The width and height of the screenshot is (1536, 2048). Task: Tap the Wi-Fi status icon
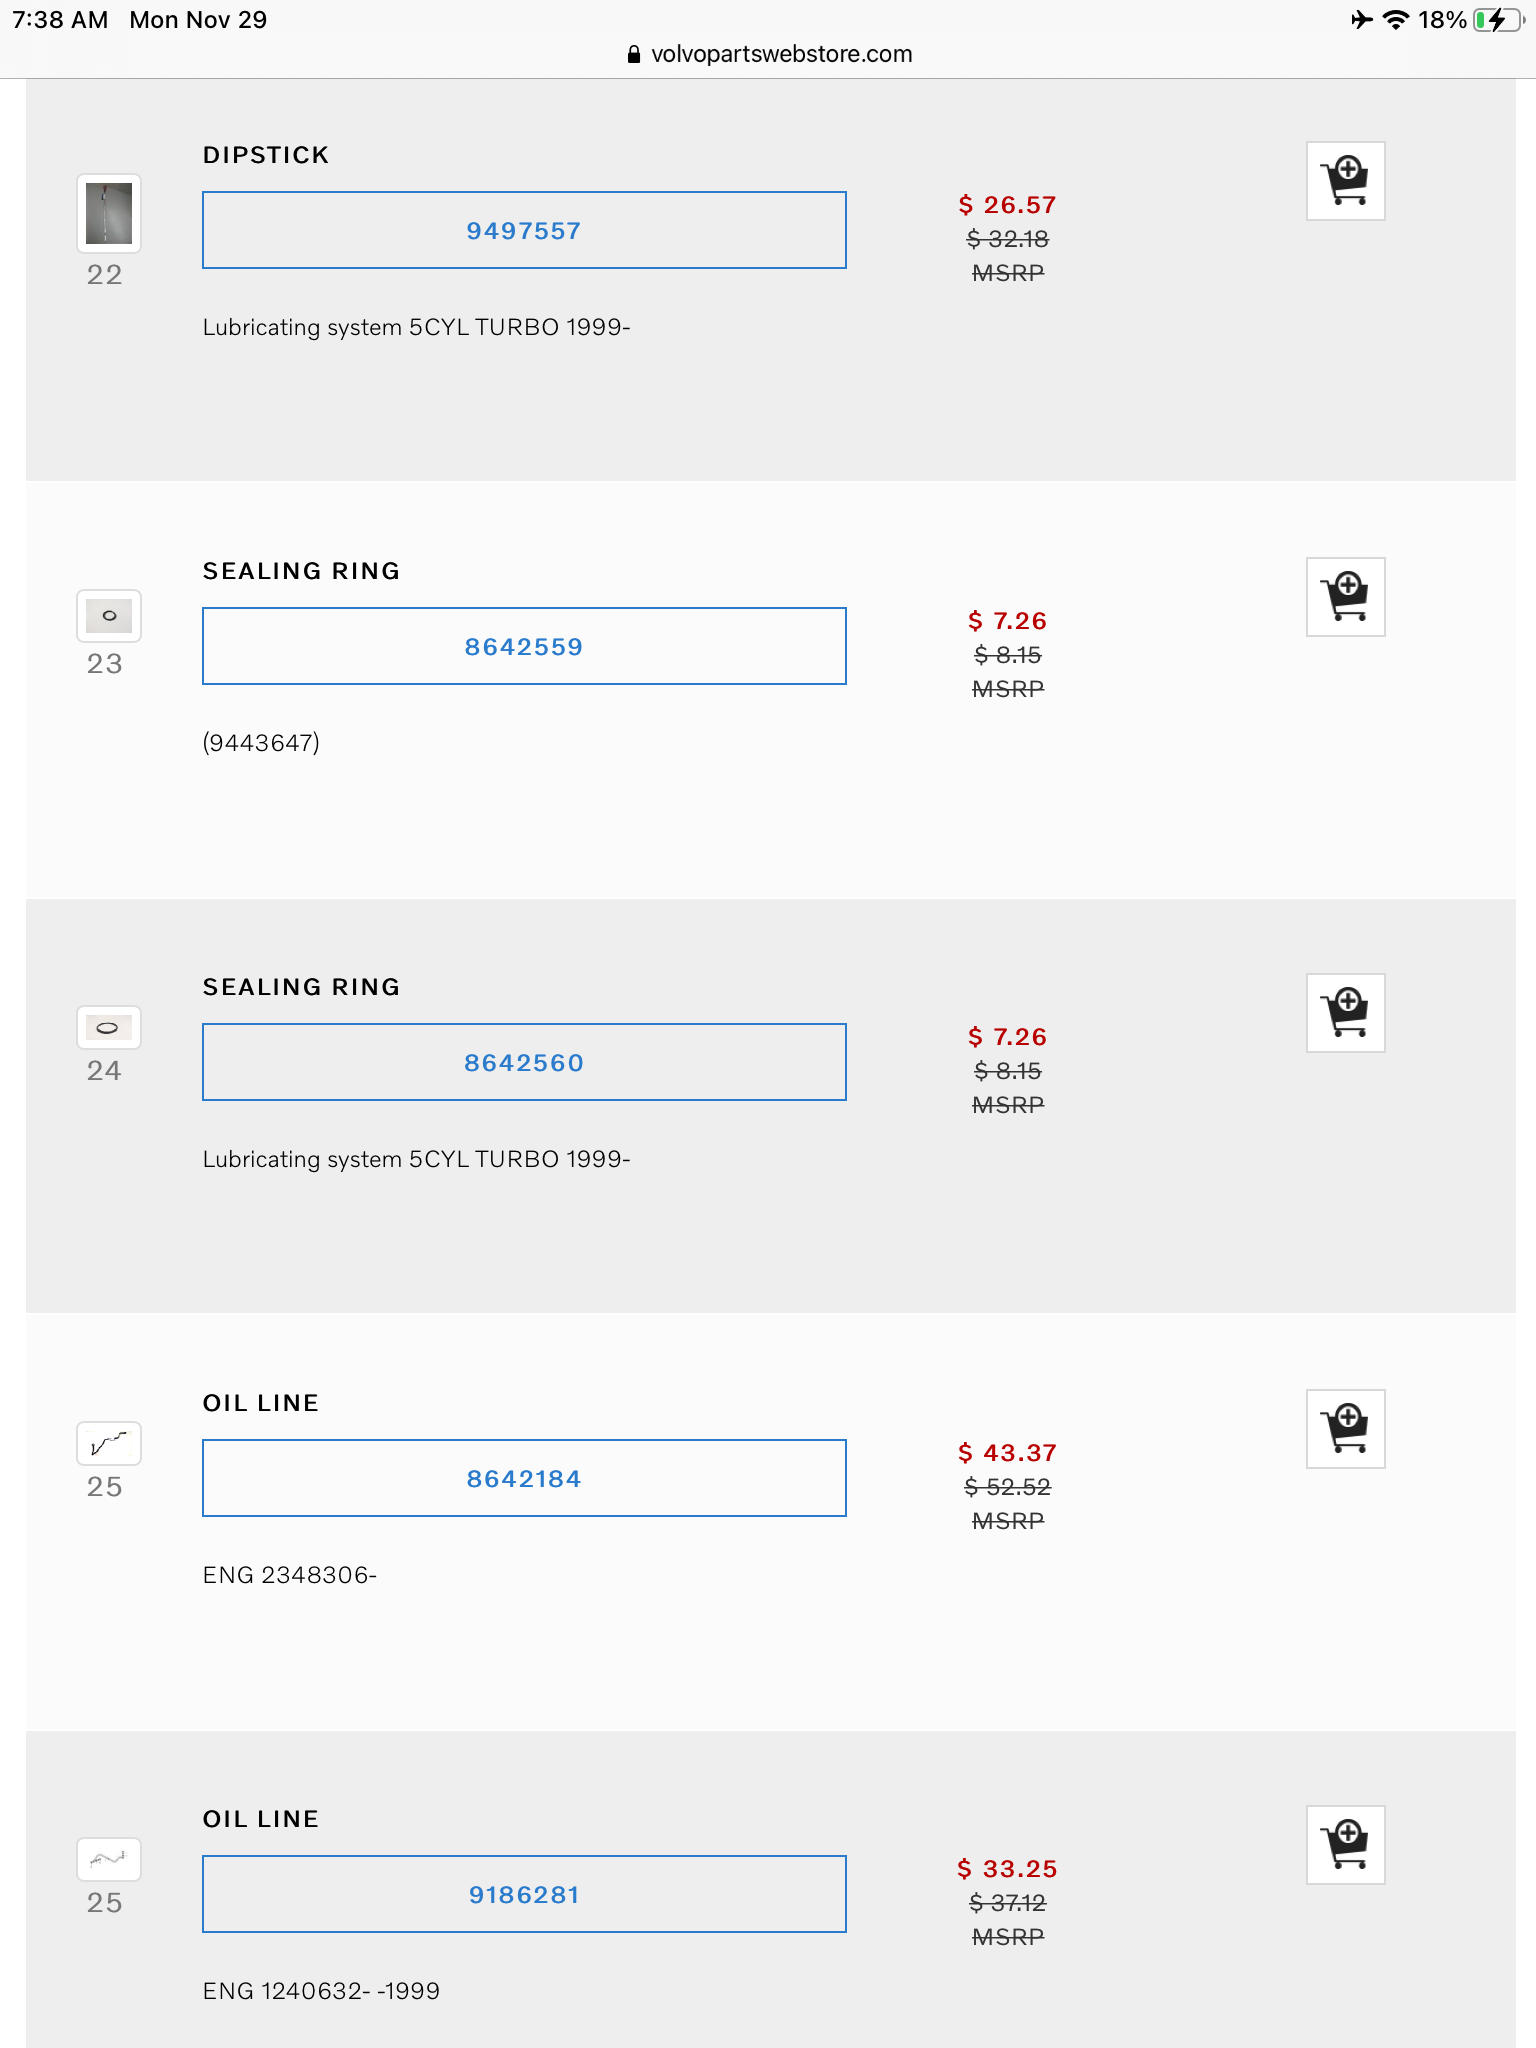coord(1395,20)
